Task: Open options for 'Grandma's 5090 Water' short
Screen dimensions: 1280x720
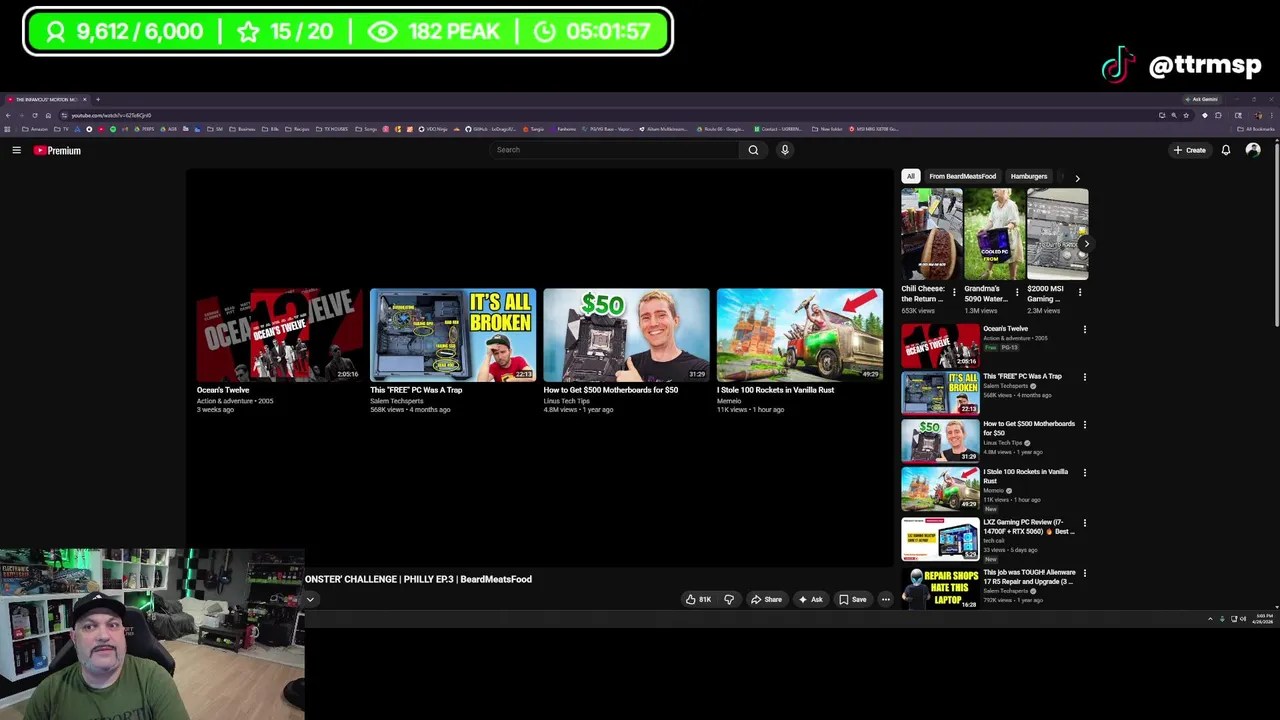Action: coord(1017,292)
